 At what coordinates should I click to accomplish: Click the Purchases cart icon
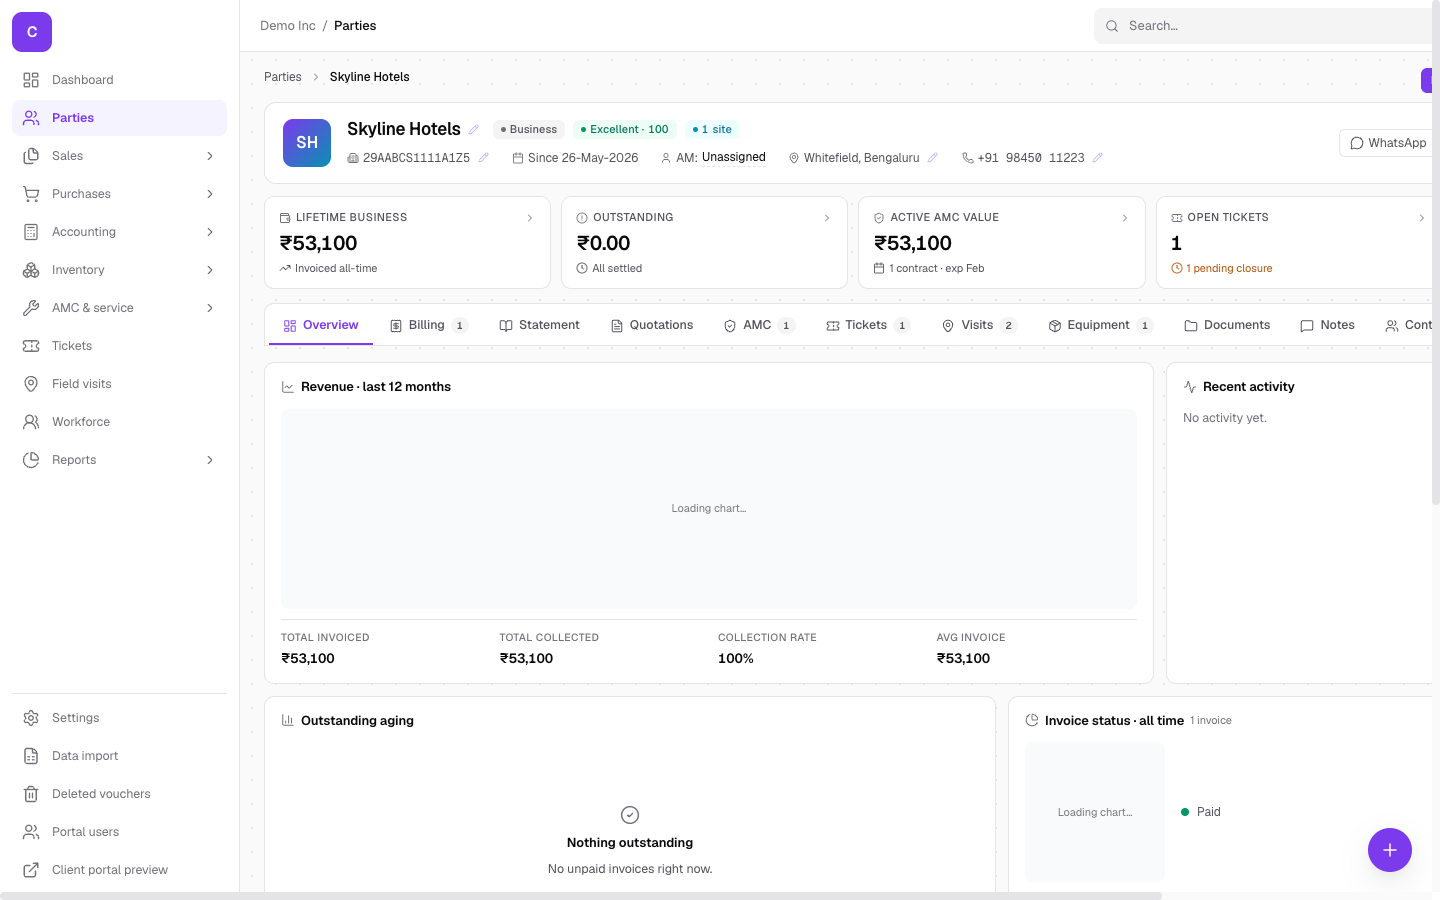(31, 194)
